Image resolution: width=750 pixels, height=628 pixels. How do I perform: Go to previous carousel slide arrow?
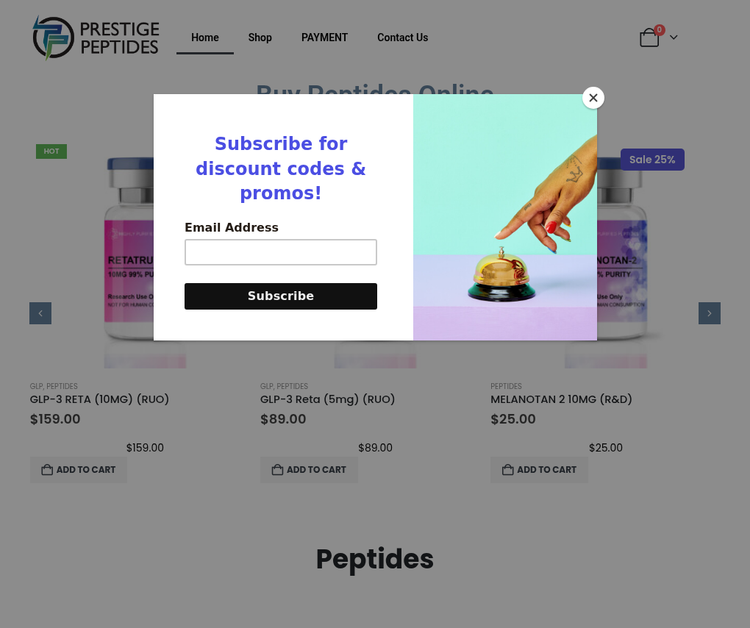[x=40, y=313]
